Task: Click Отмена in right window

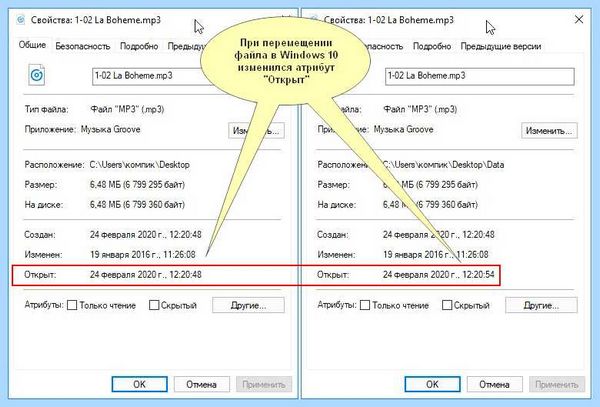Action: pyautogui.click(x=494, y=384)
